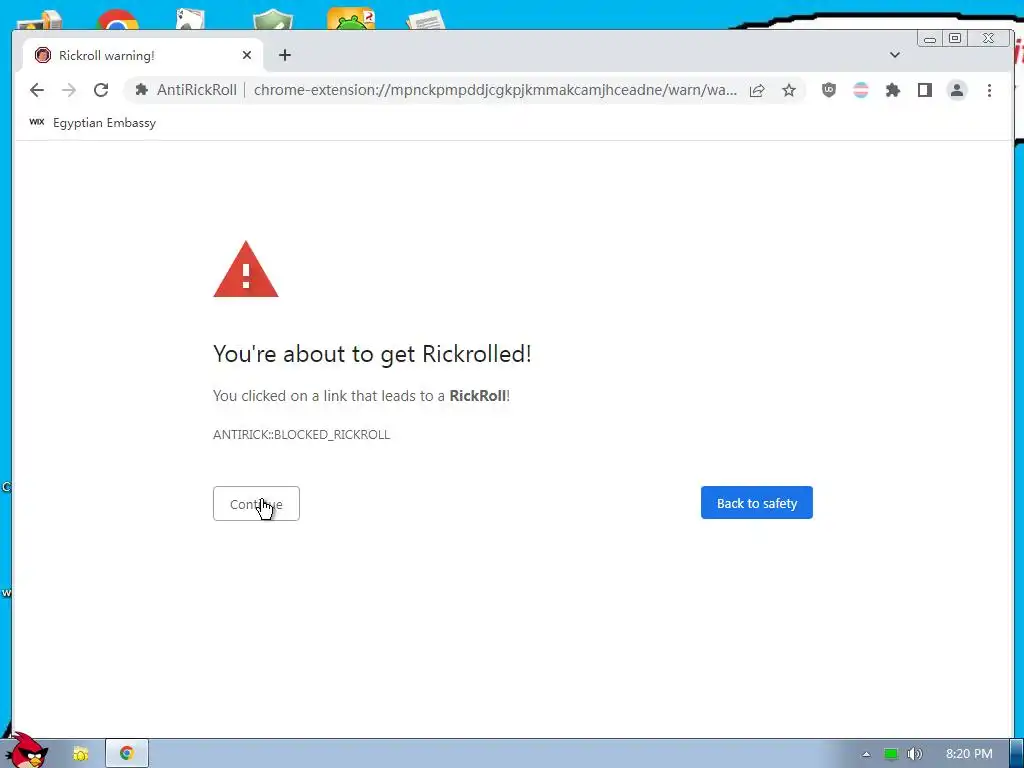Screen dimensions: 1024x768
Task: Open the volume speaker tray icon
Action: point(914,754)
